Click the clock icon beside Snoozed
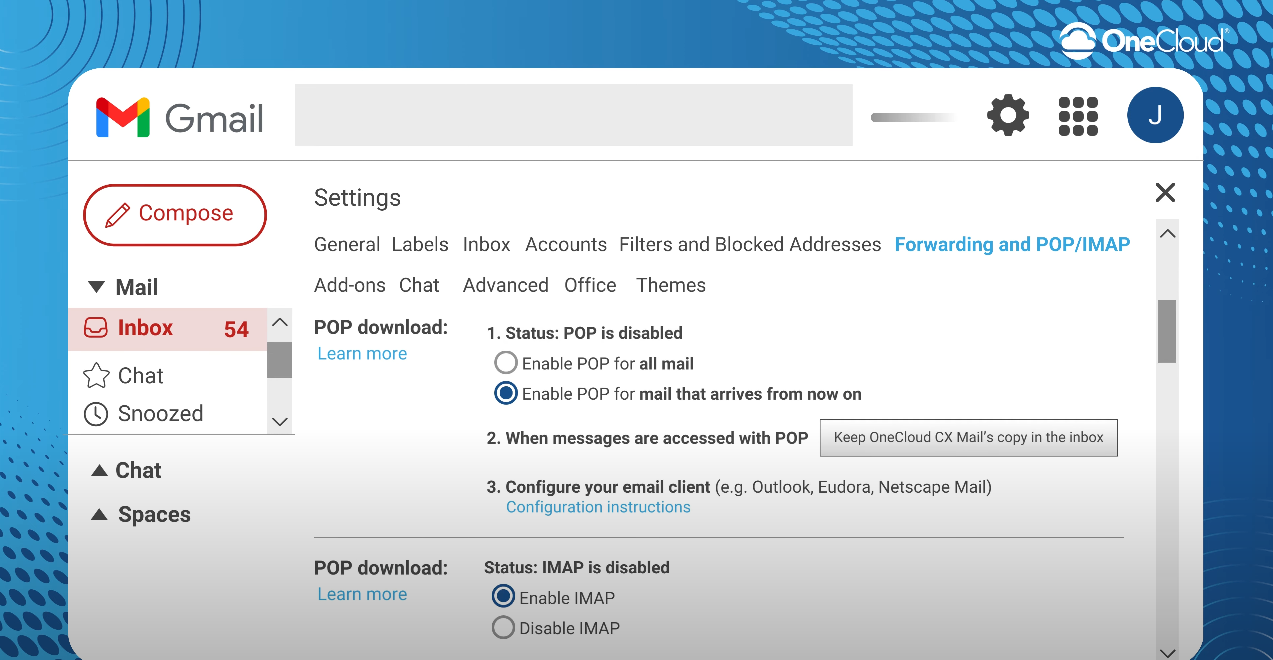1273x660 pixels. (x=96, y=414)
